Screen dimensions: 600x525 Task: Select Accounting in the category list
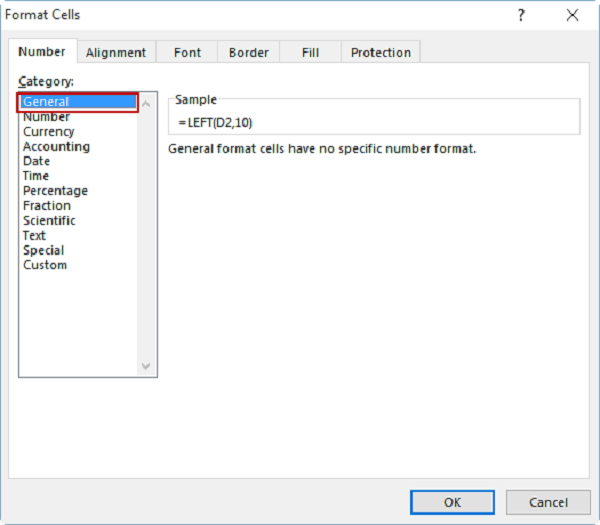point(56,147)
